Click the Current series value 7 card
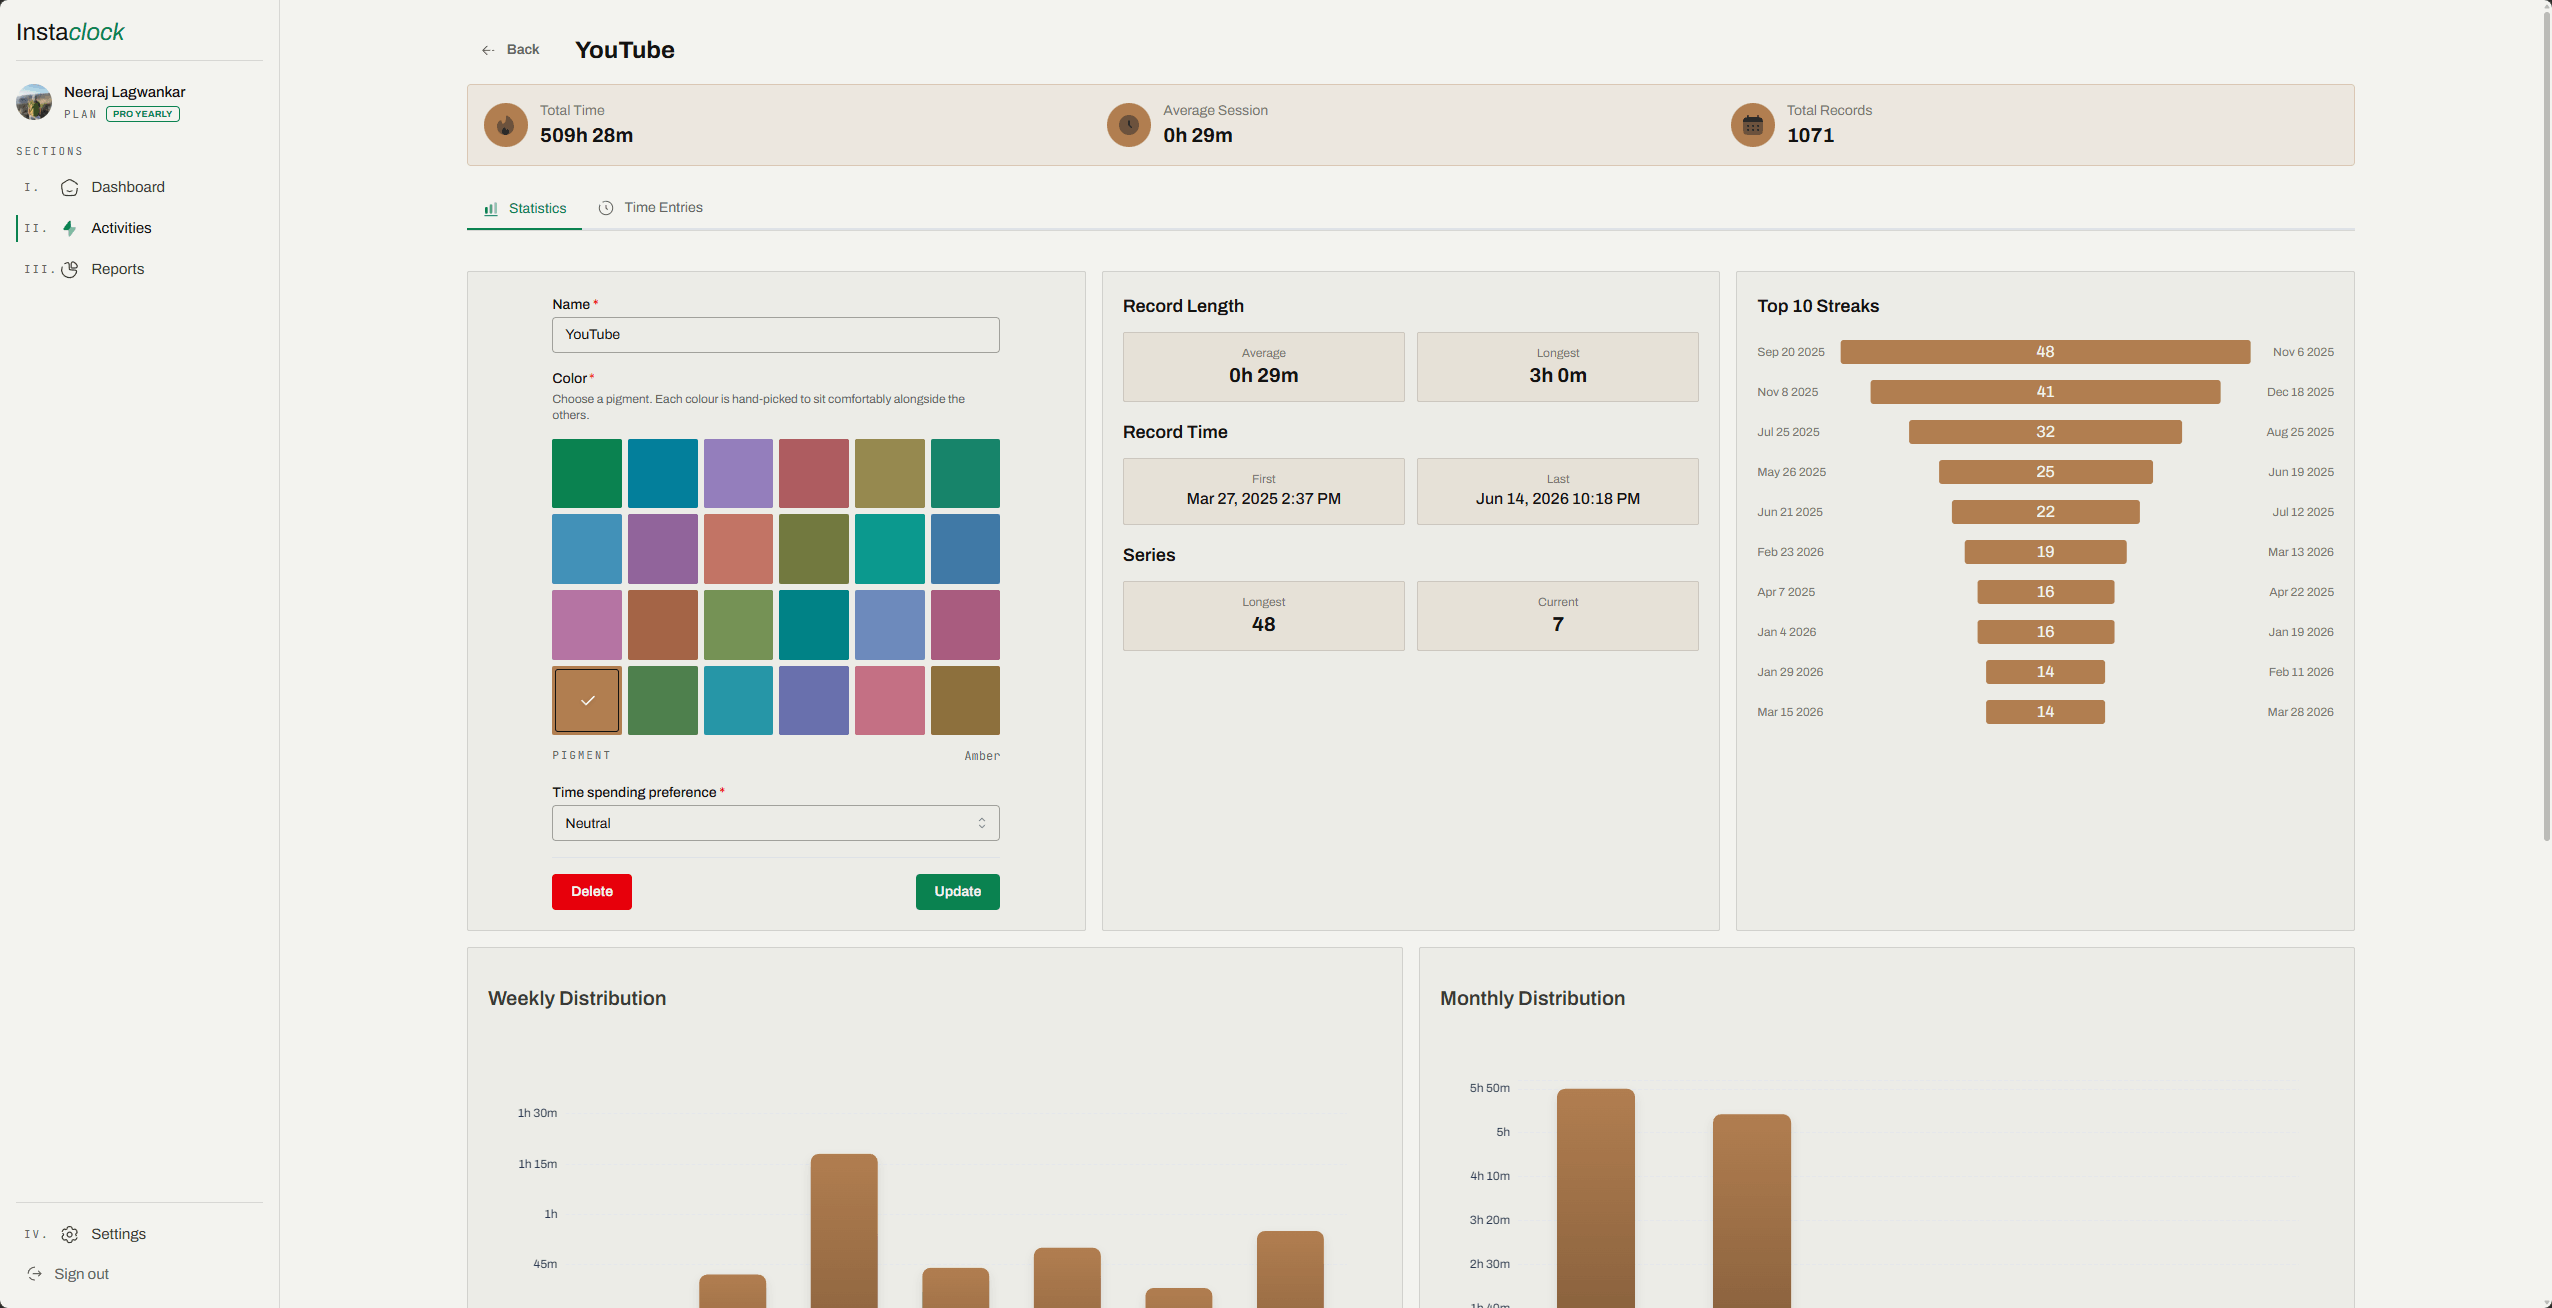The width and height of the screenshot is (2552, 1308). [x=1557, y=616]
